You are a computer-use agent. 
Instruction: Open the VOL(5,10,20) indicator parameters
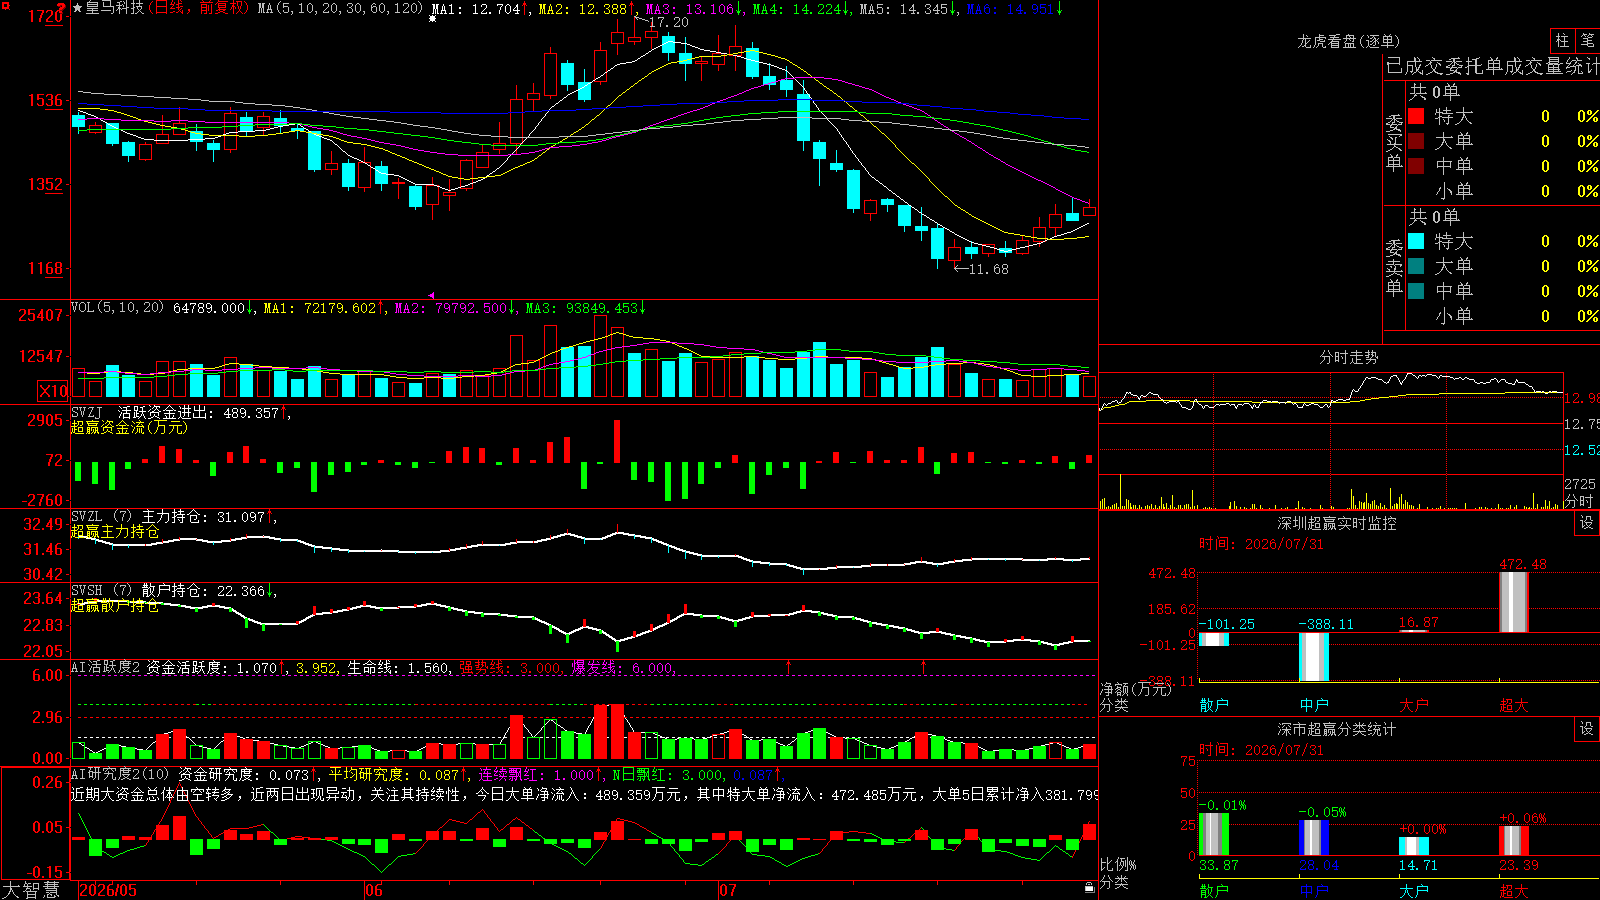(117, 308)
